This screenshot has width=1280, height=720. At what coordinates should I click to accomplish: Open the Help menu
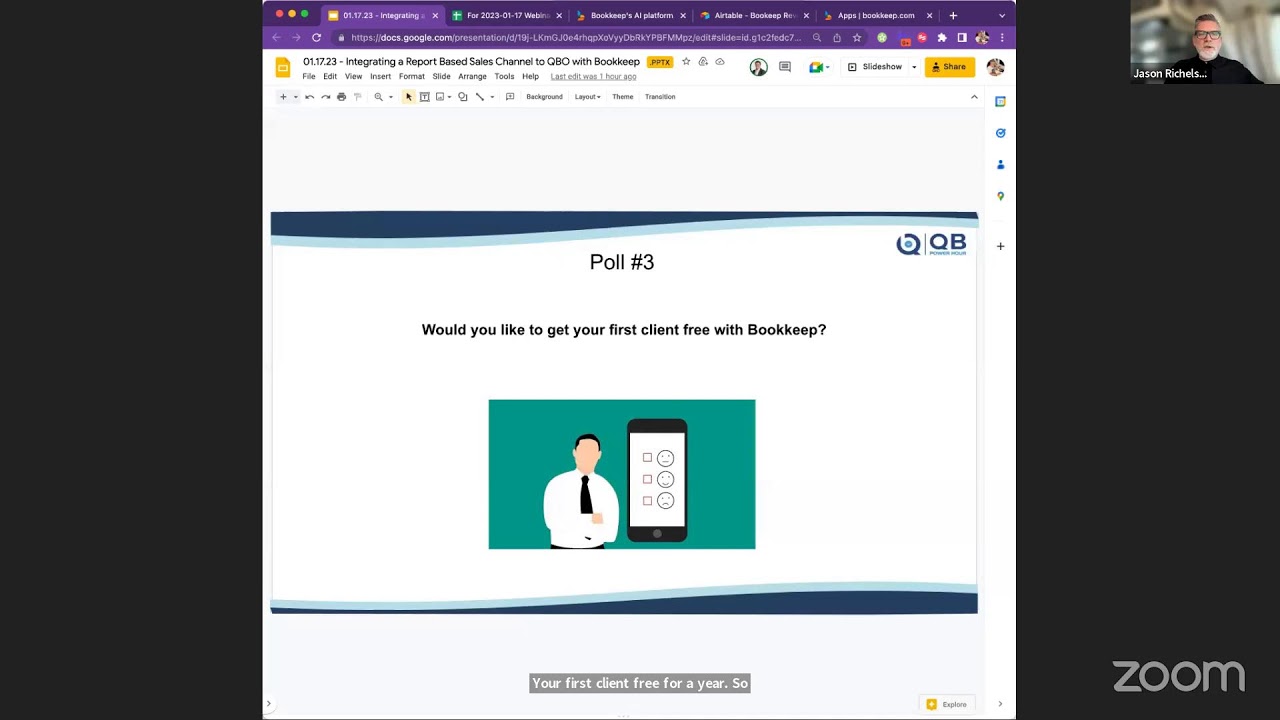pos(530,77)
